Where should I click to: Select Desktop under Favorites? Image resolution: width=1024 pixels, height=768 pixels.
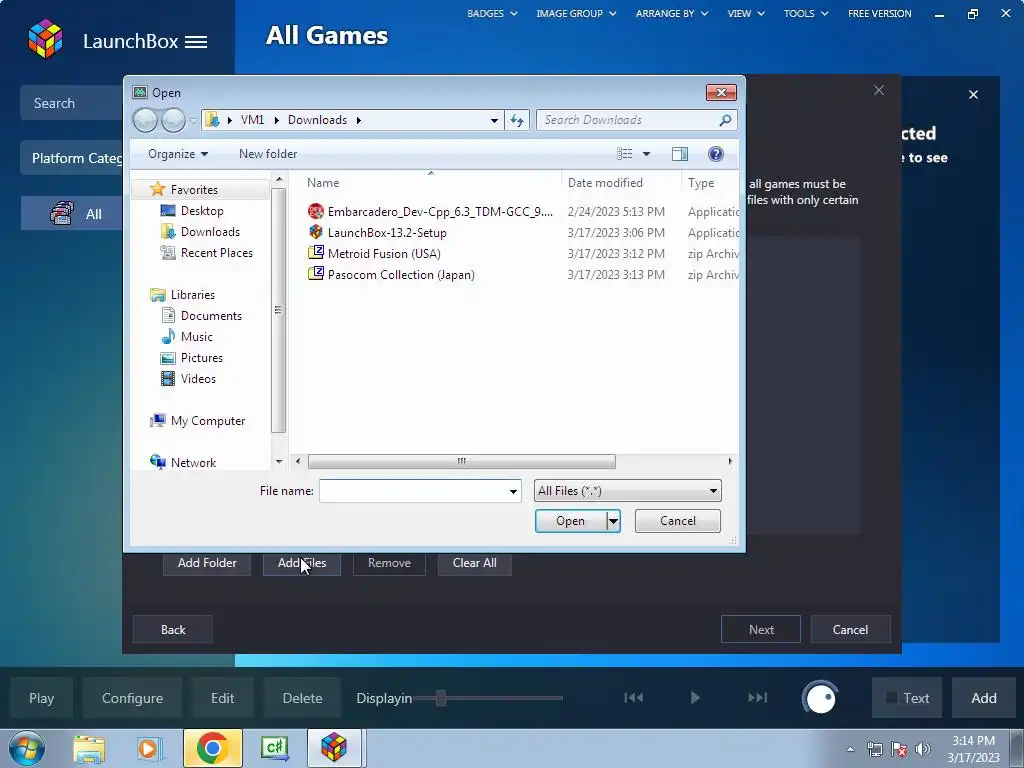(202, 211)
